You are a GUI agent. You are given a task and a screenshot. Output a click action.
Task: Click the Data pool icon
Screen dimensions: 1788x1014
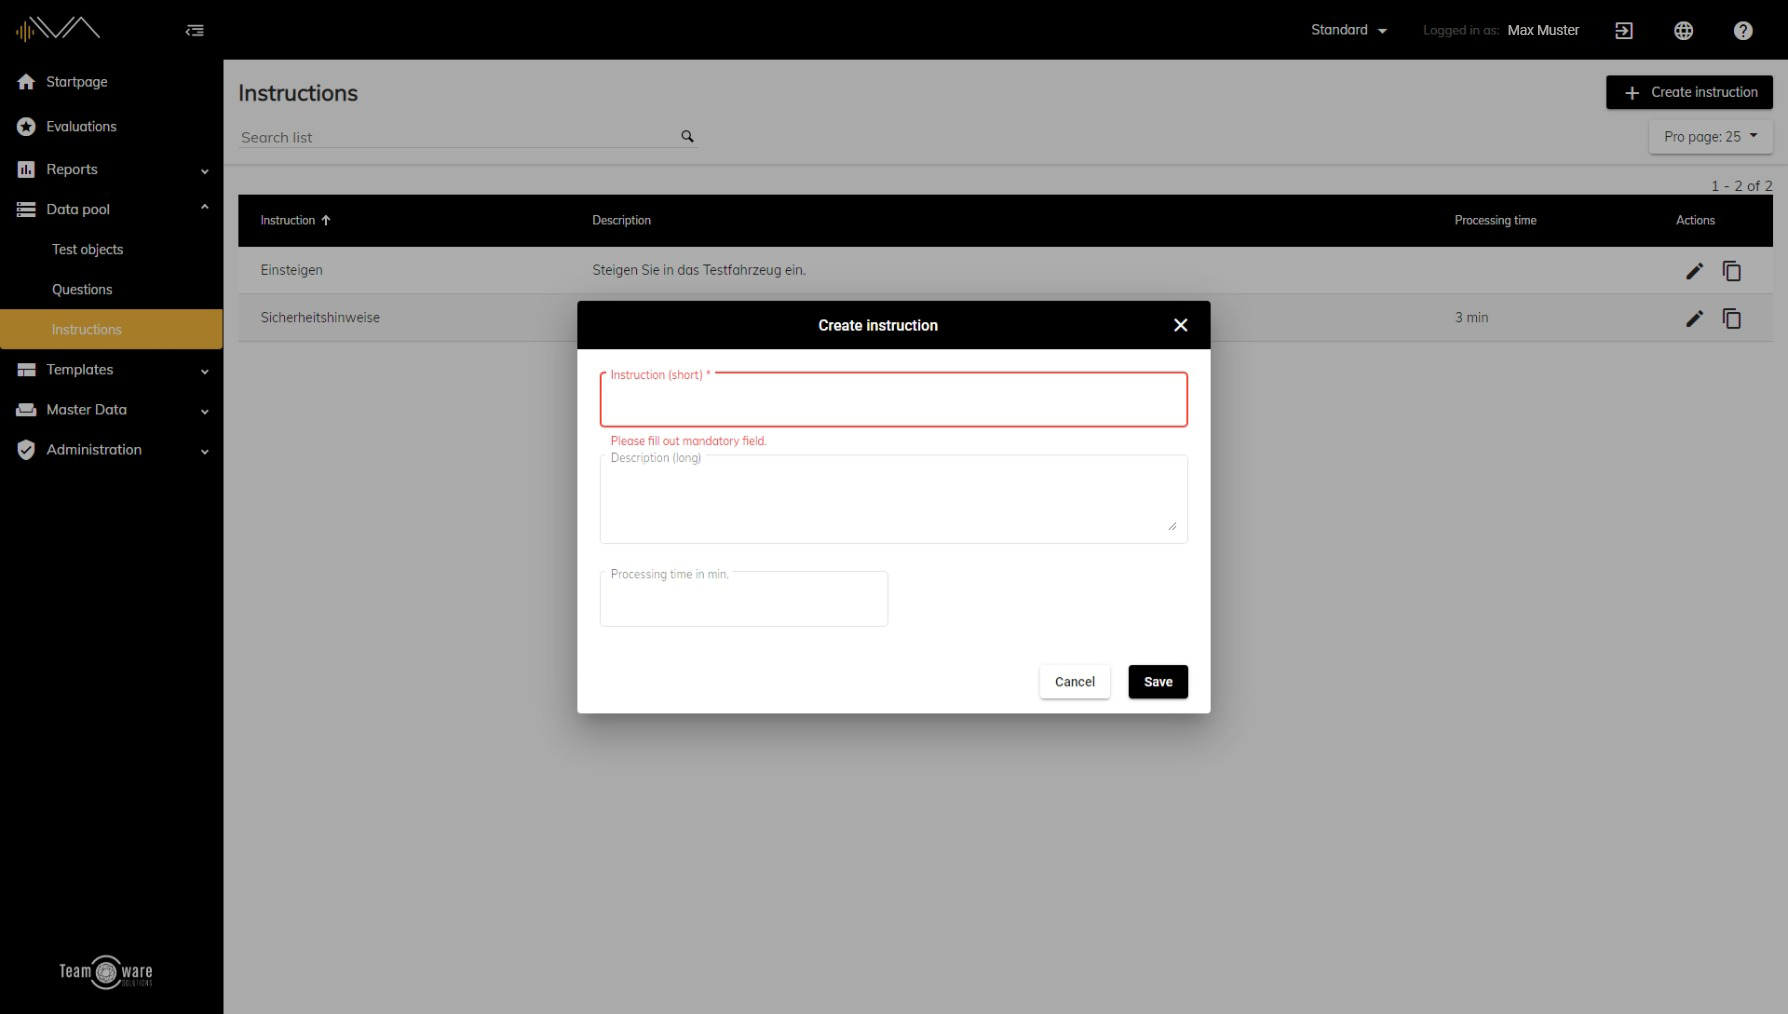click(26, 209)
